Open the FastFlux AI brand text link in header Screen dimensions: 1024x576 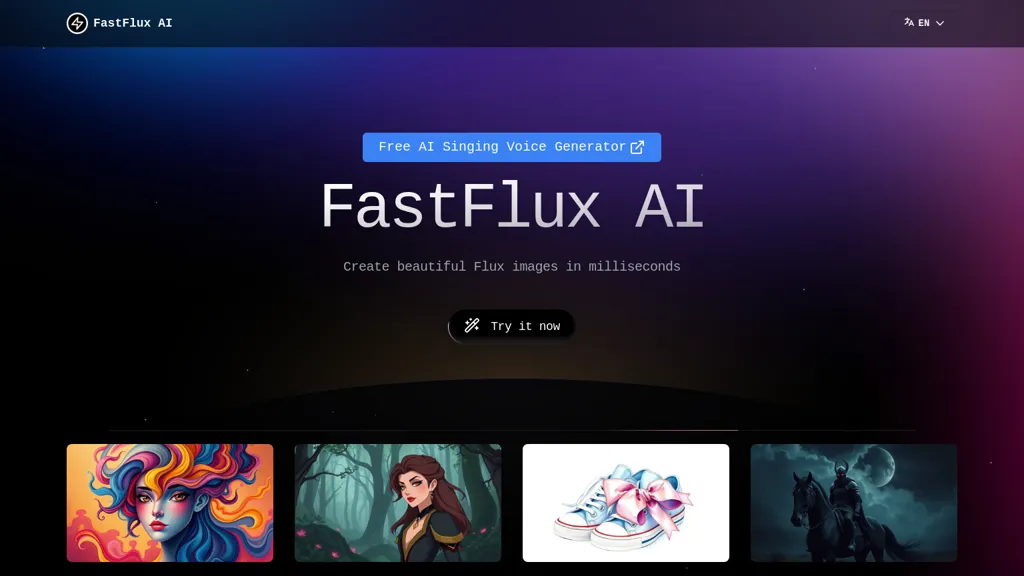point(133,23)
